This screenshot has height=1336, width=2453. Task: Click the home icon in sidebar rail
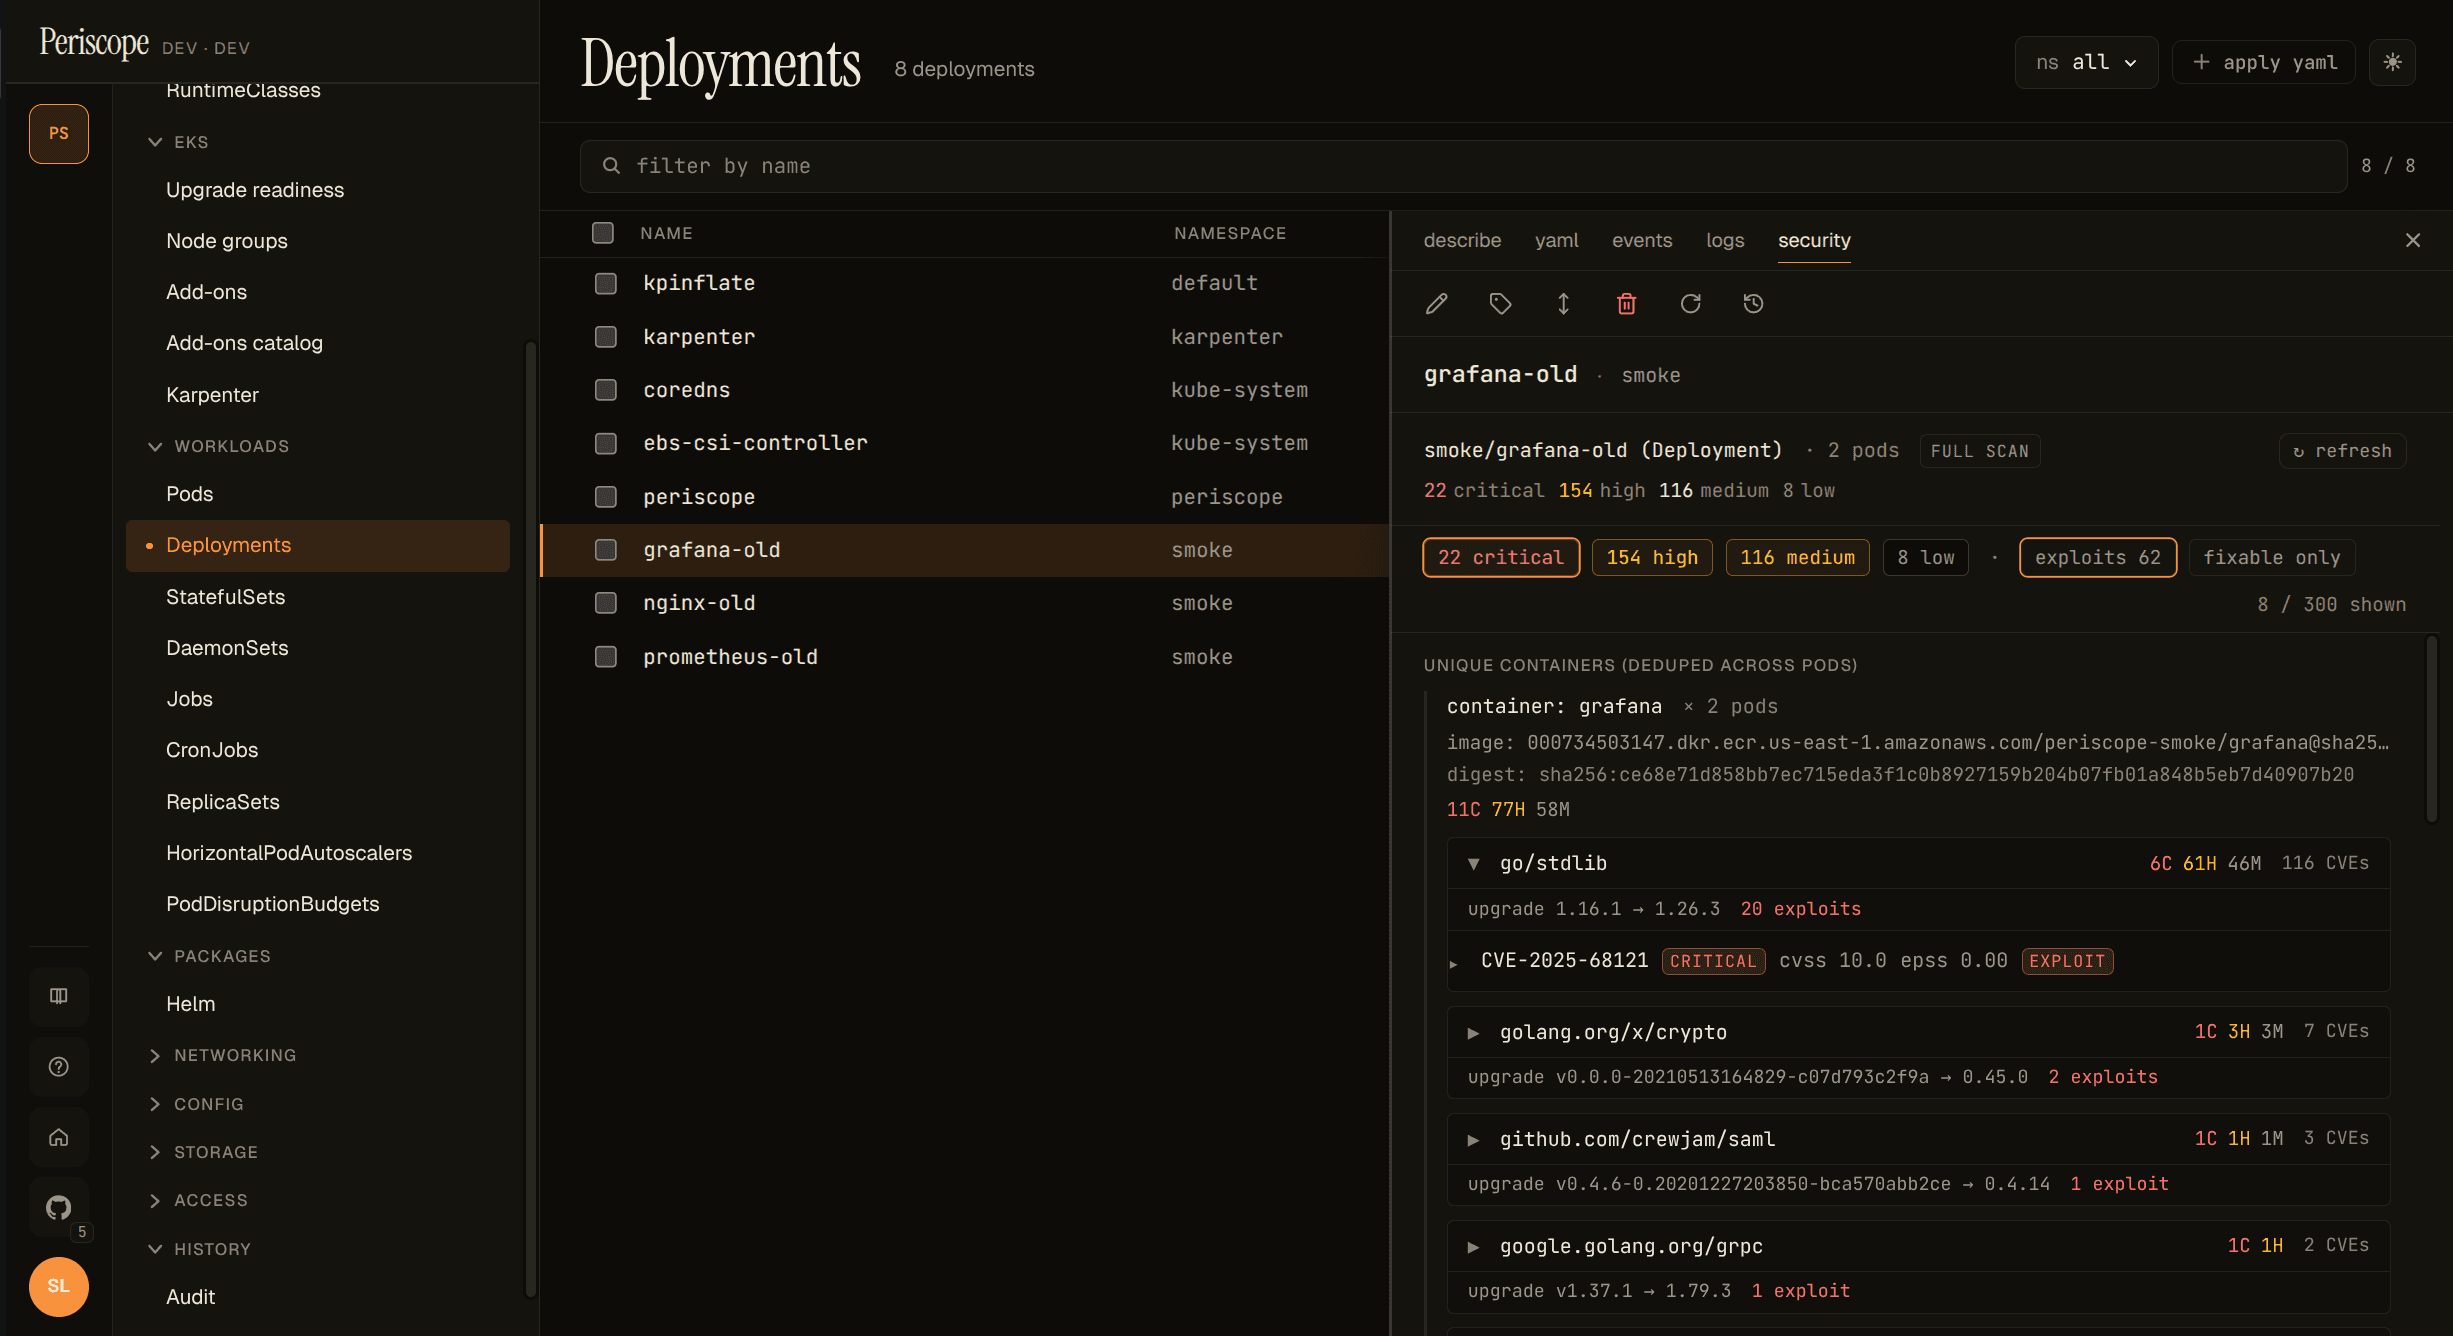[59, 1137]
